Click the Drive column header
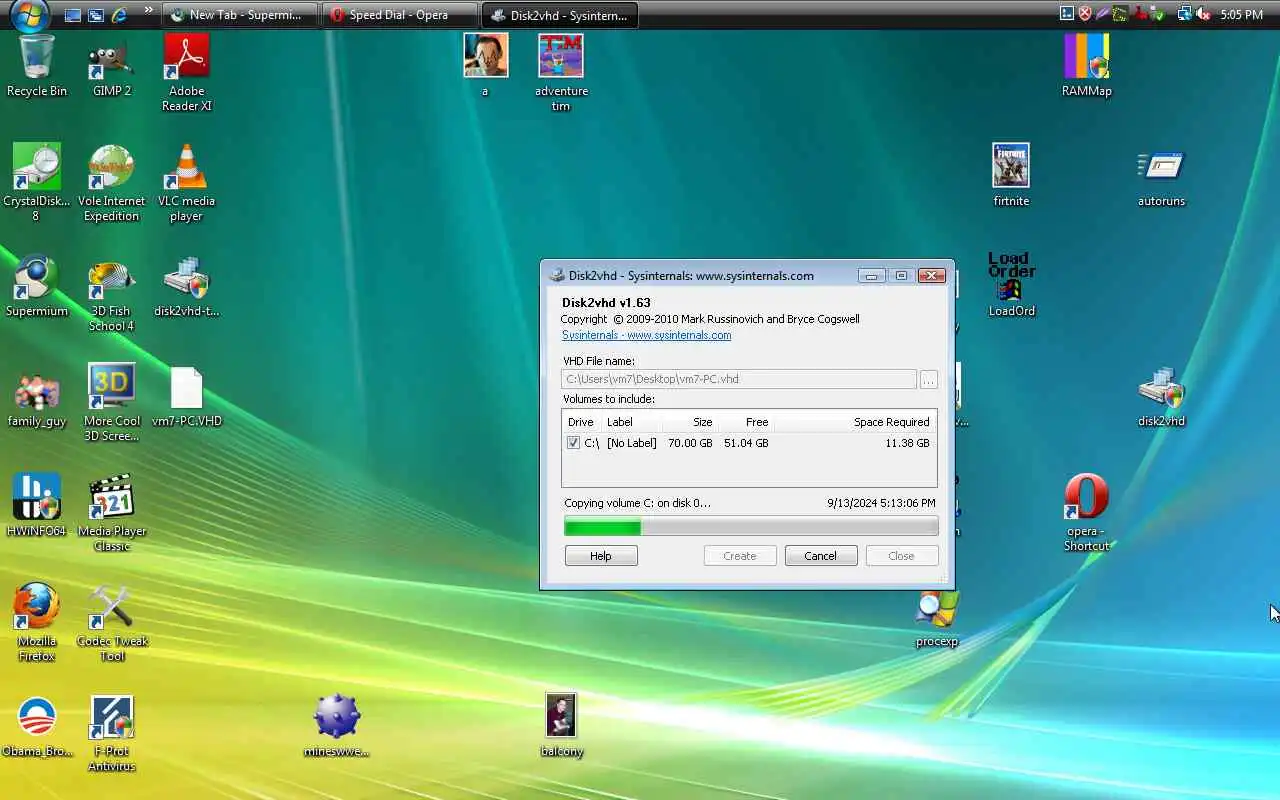 click(582, 422)
